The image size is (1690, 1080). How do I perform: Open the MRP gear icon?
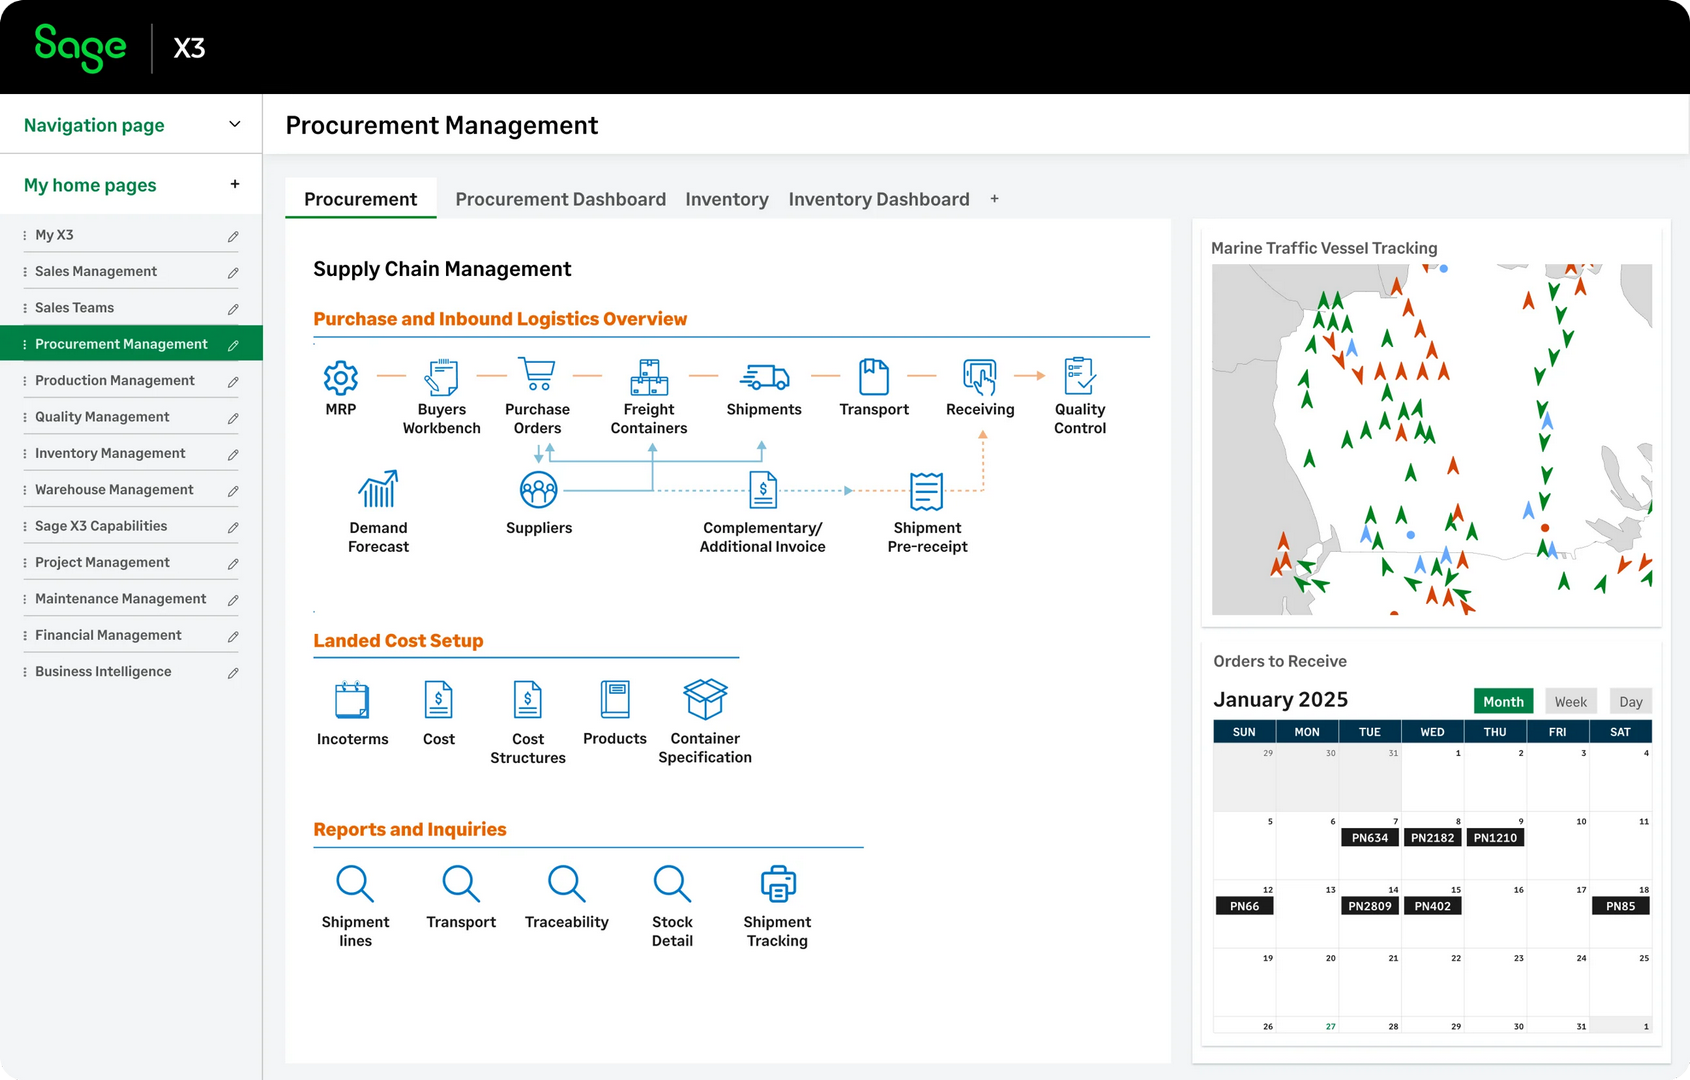pos(341,377)
